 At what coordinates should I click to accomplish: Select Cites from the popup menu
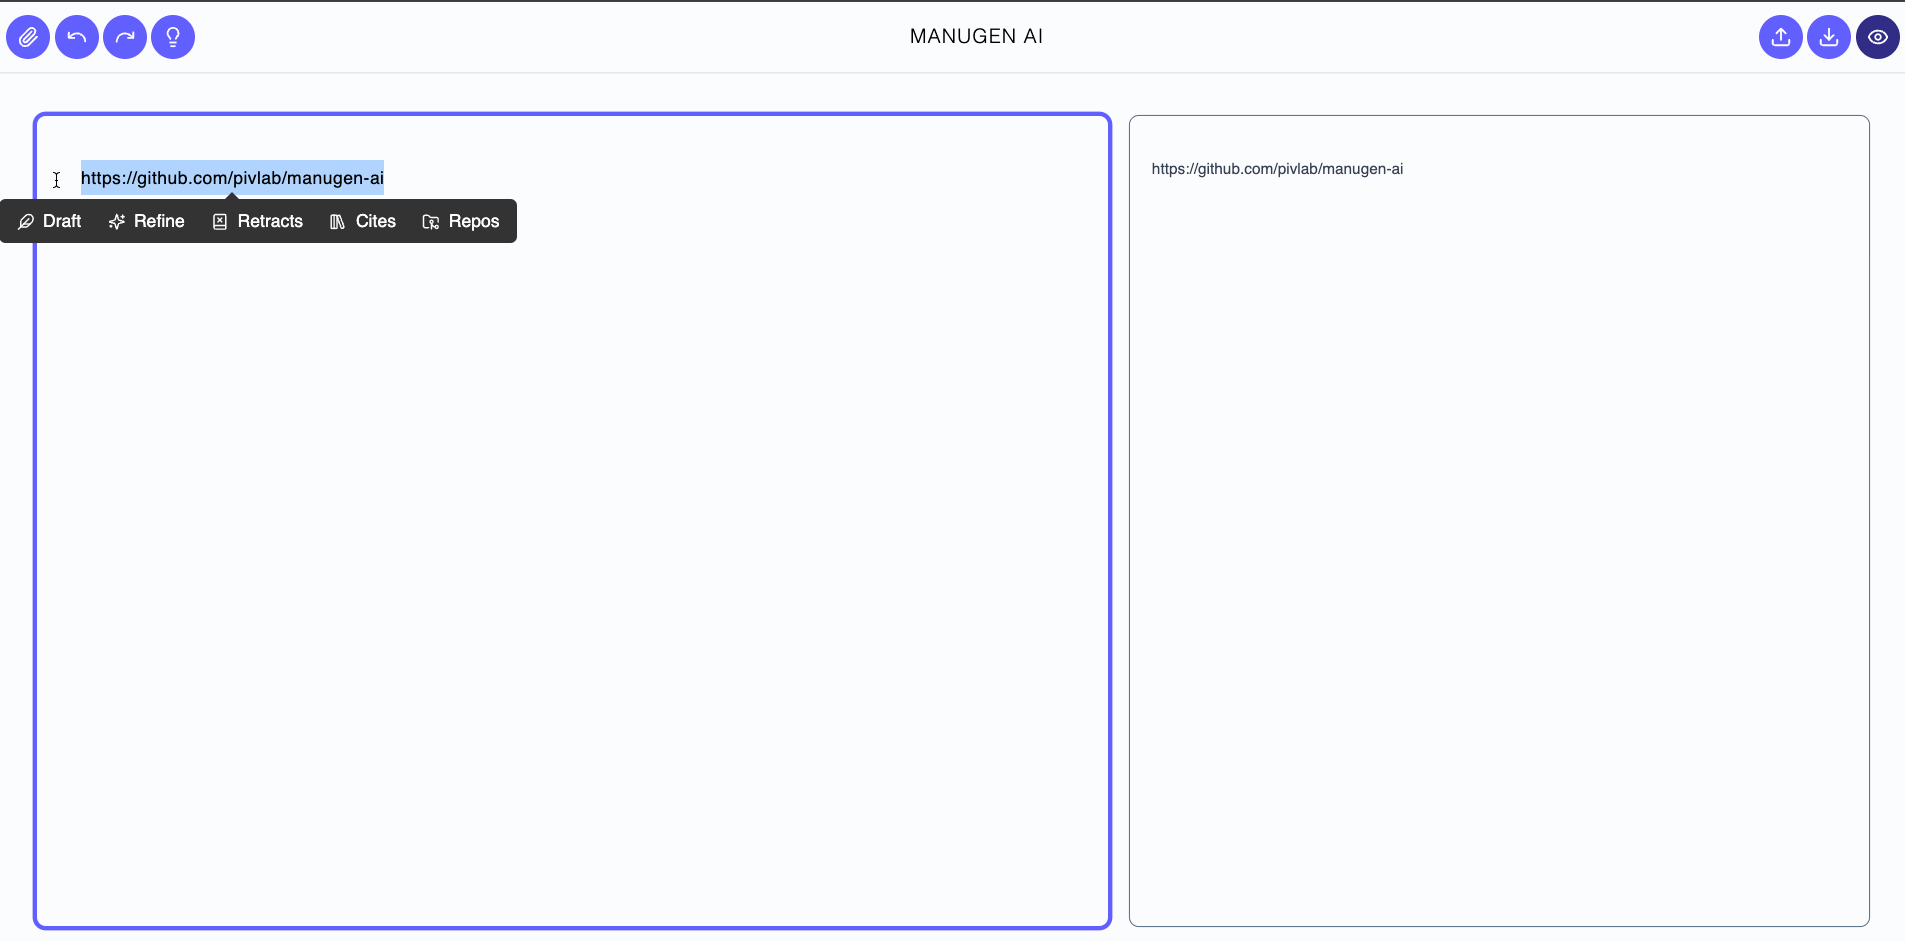point(374,221)
